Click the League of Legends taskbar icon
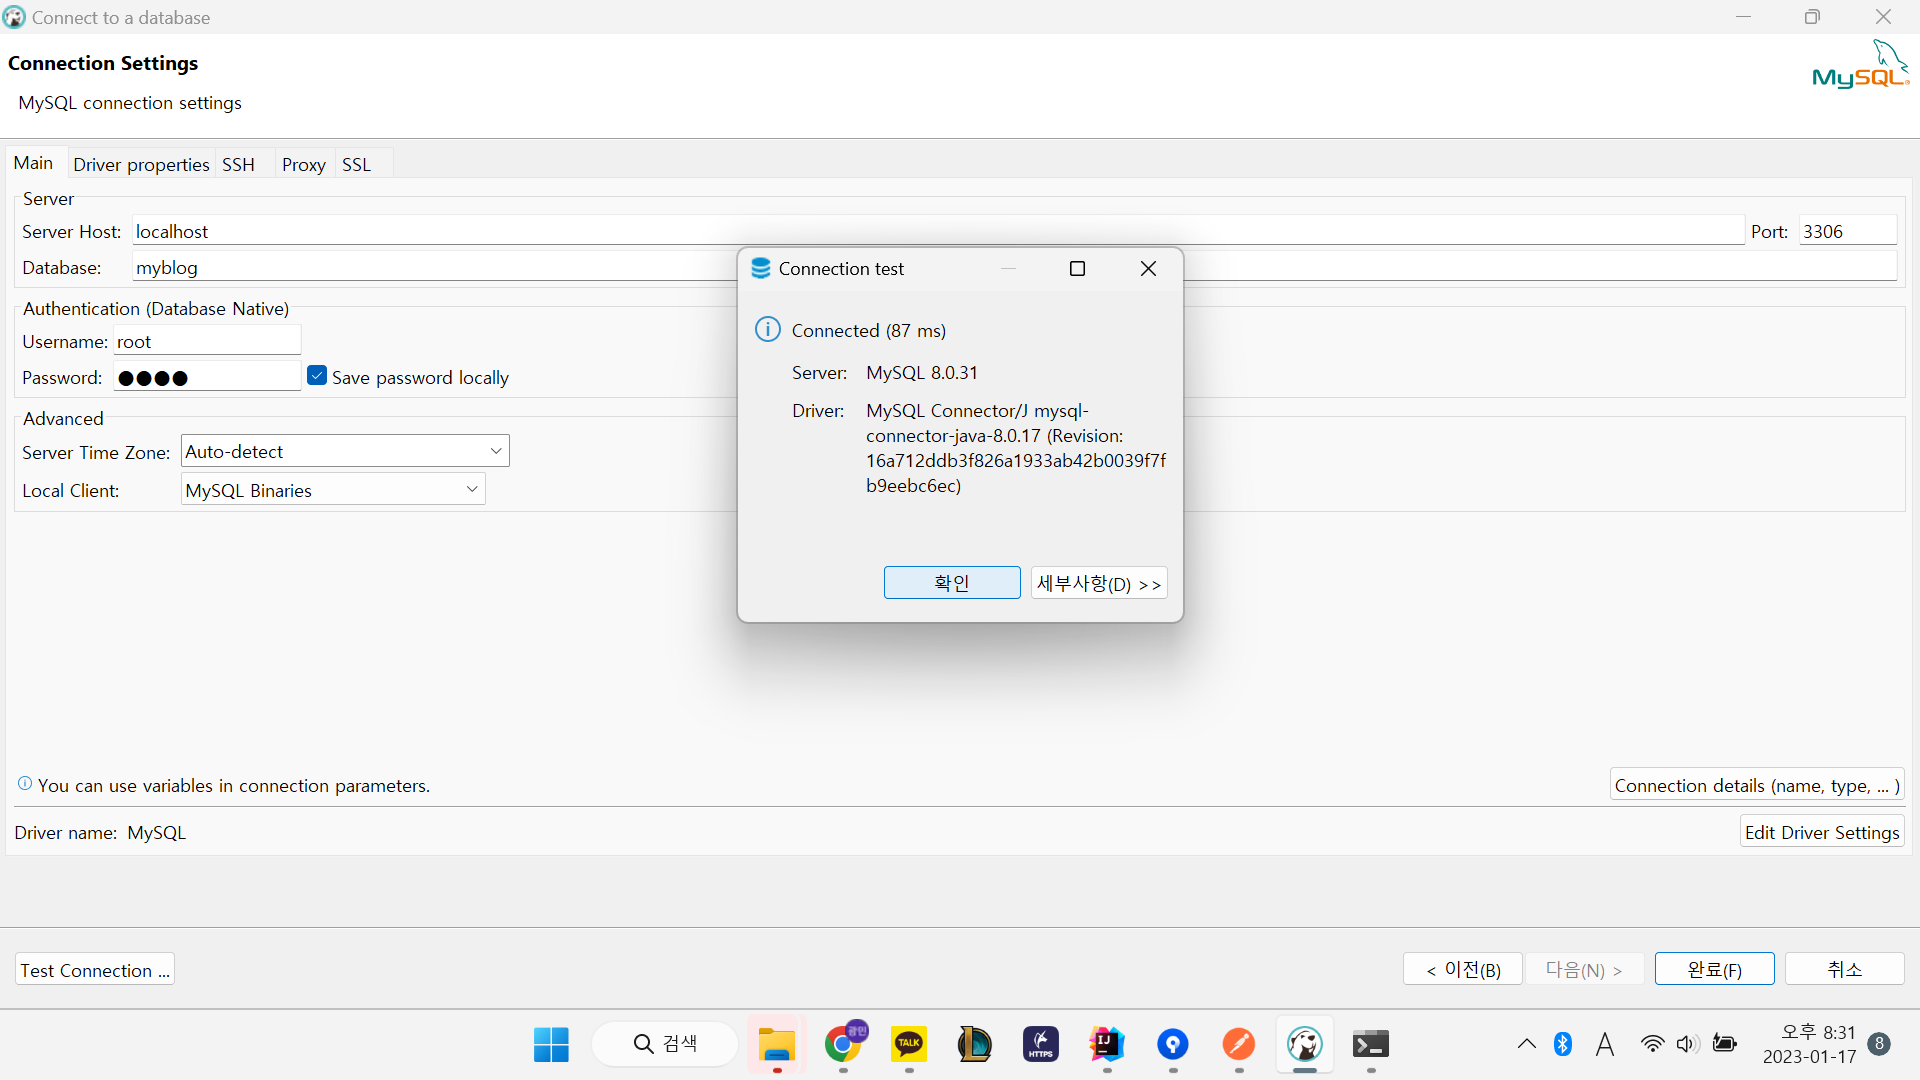This screenshot has width=1920, height=1080. pos(974,1044)
